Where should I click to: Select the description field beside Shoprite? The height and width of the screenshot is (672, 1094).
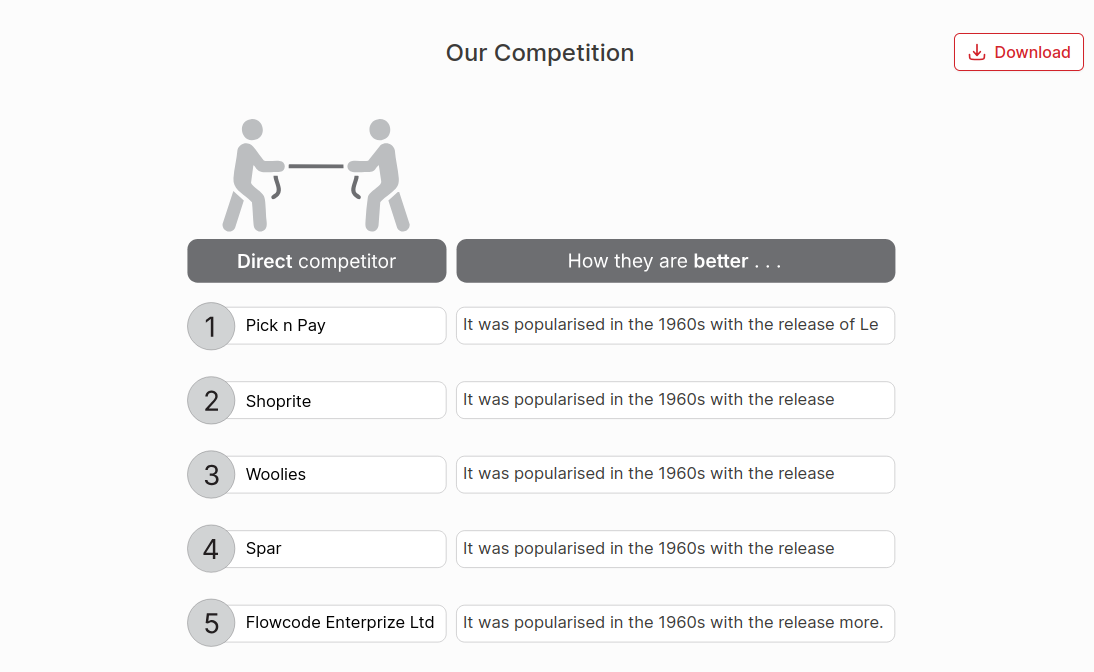click(675, 400)
